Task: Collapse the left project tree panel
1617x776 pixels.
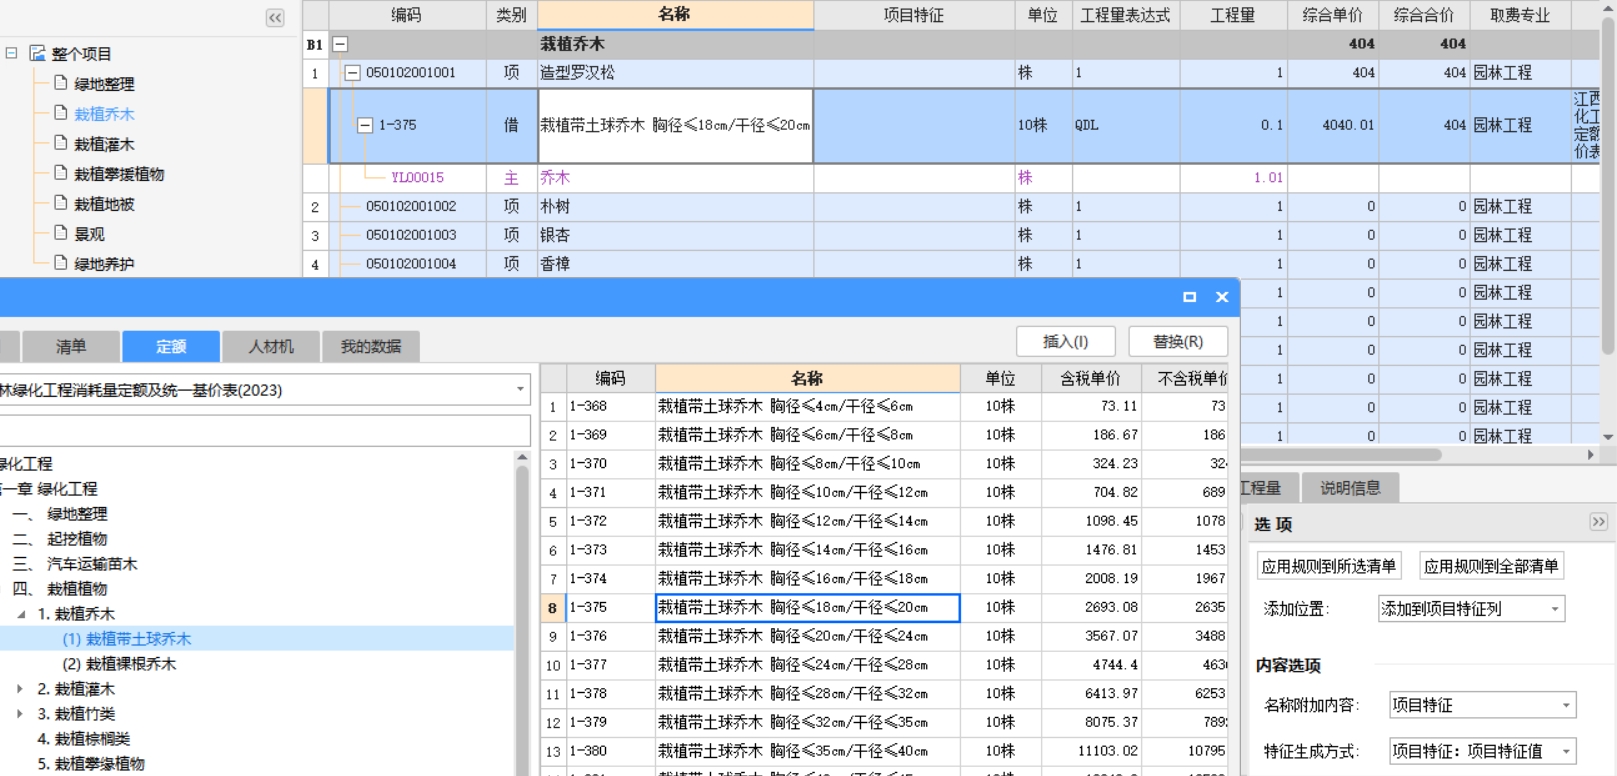Action: click(275, 17)
